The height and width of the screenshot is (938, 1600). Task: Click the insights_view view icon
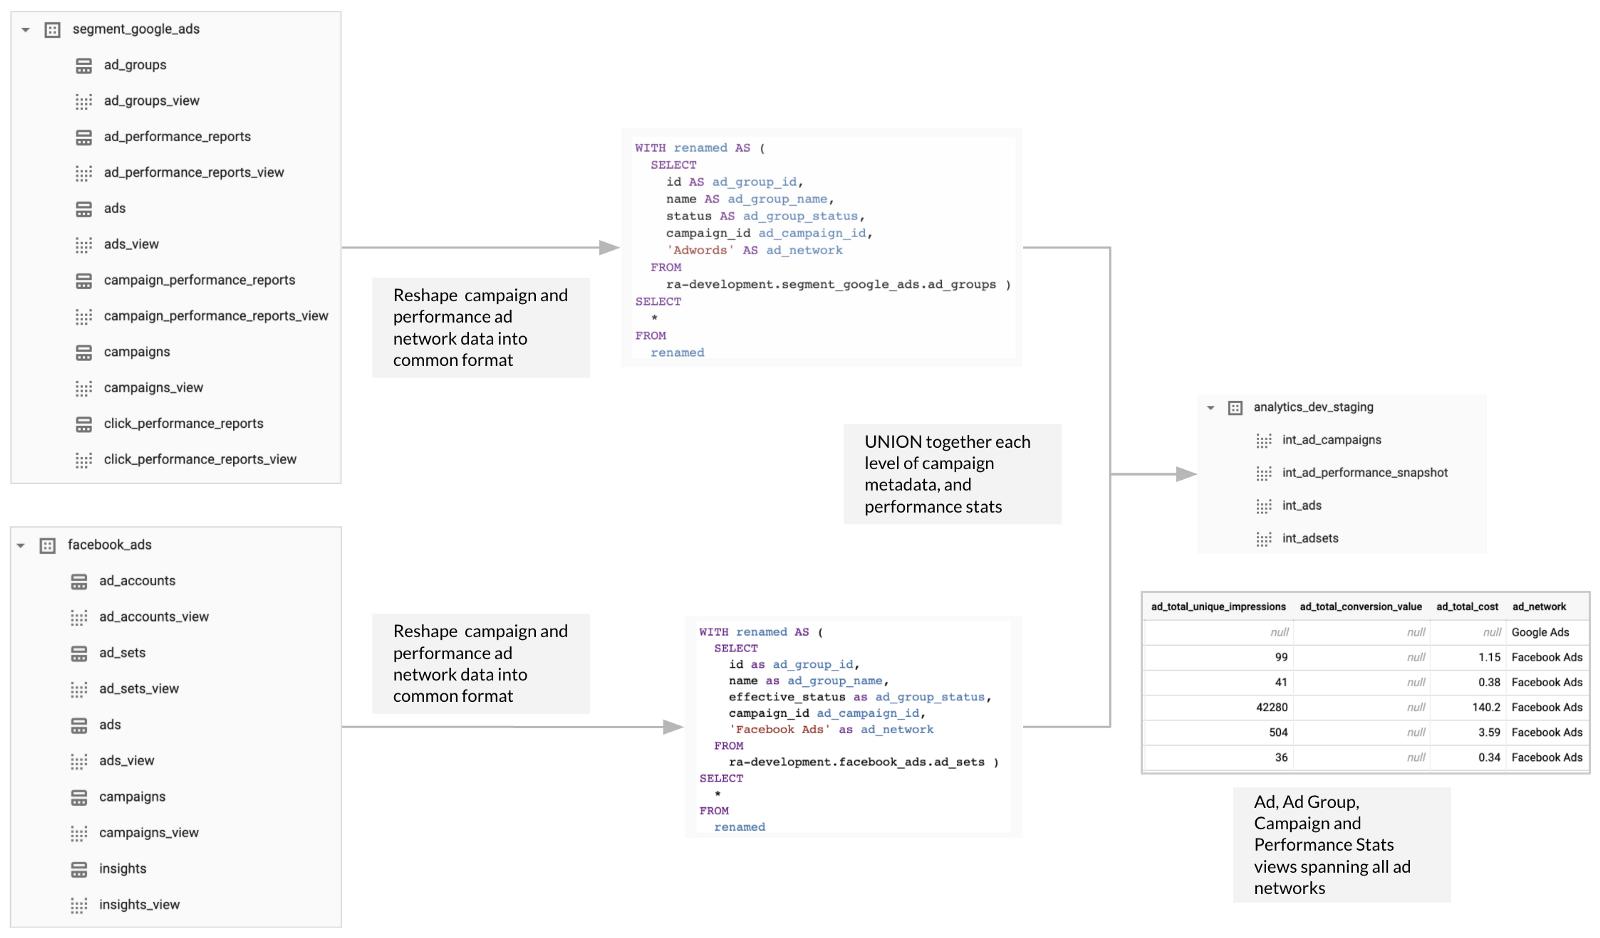(x=79, y=906)
